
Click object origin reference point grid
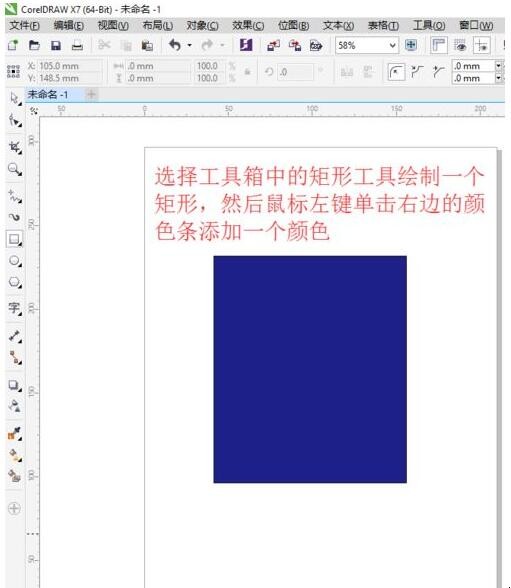pyautogui.click(x=13, y=71)
